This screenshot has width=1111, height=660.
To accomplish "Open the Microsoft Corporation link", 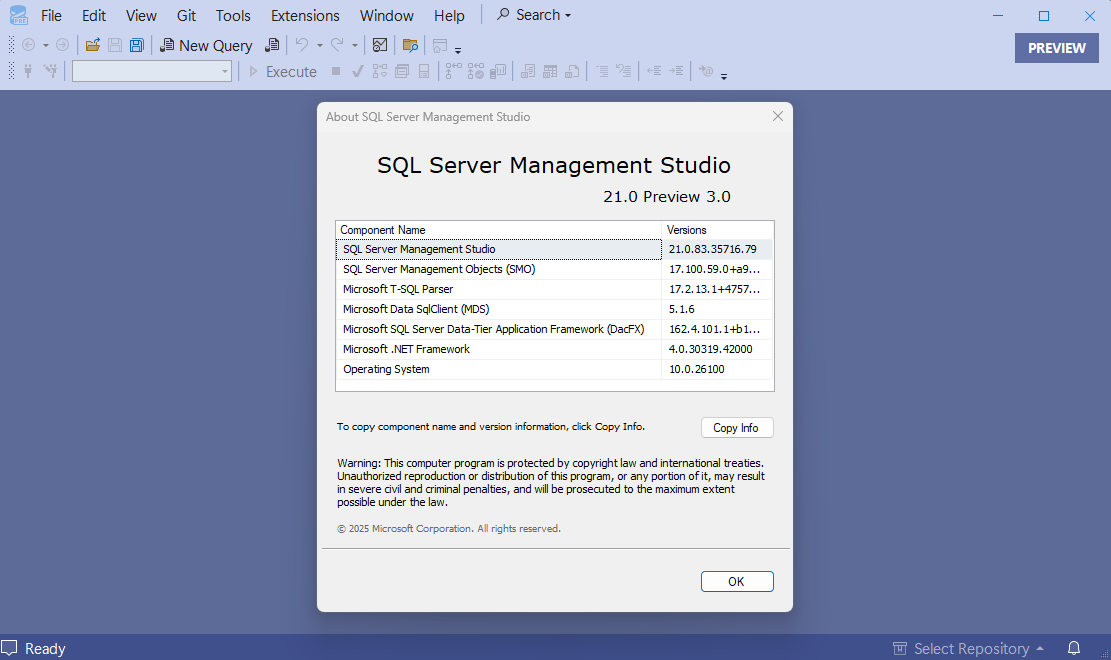I will coord(422,528).
